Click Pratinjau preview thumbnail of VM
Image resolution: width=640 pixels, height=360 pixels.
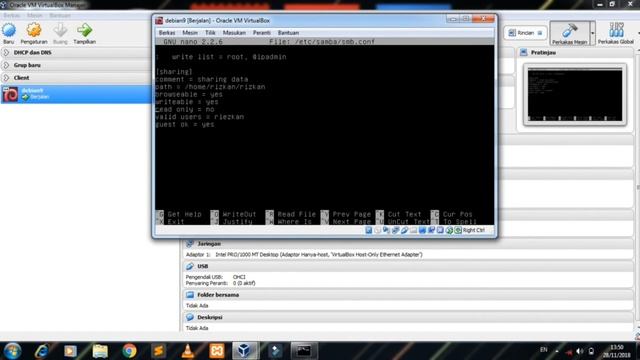[575, 95]
